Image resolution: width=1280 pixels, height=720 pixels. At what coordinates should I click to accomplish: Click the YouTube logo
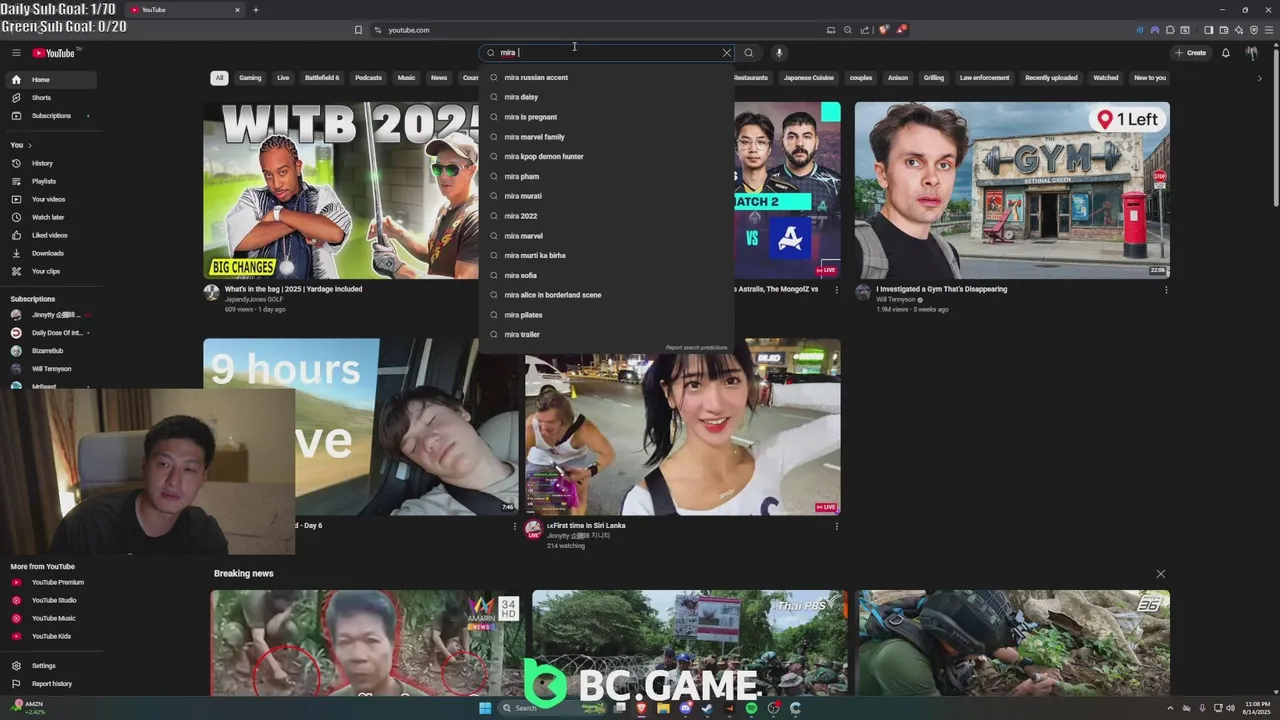(54, 53)
